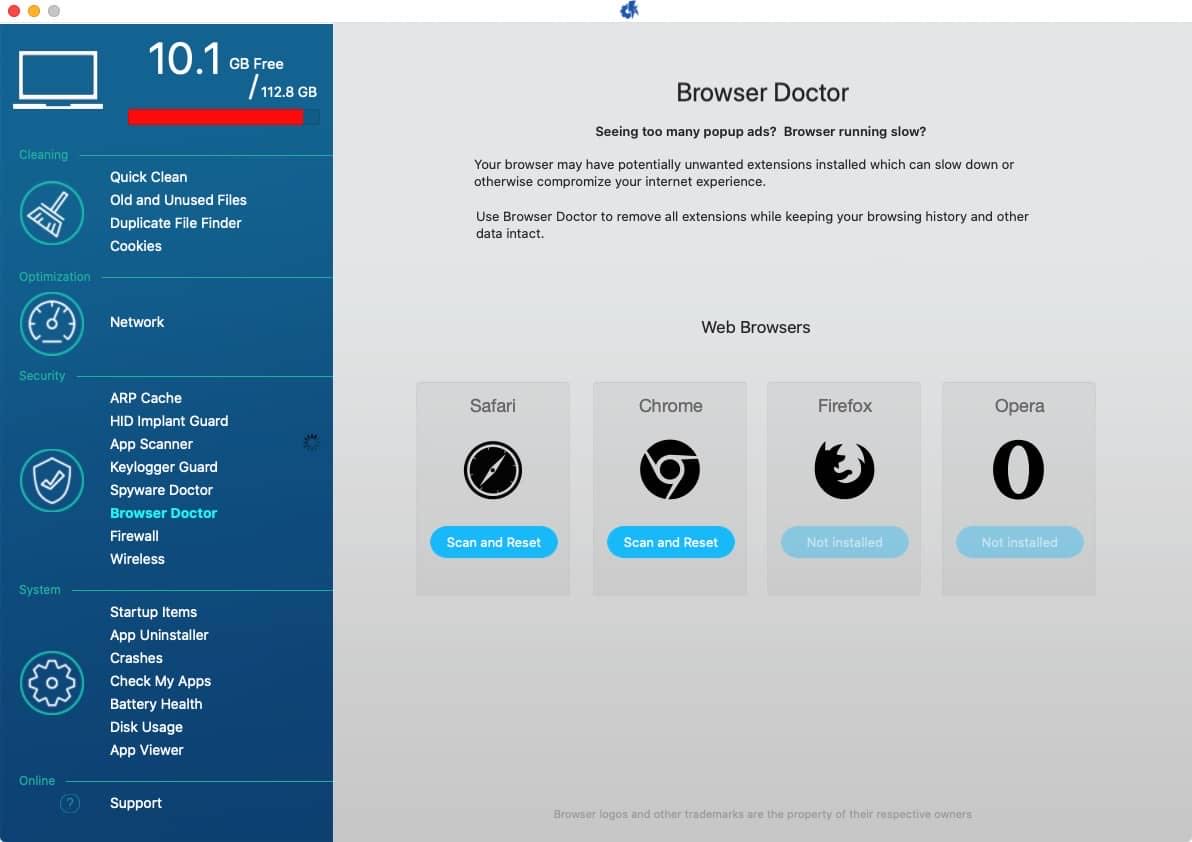
Task: Click the Support question mark icon
Action: (x=70, y=803)
